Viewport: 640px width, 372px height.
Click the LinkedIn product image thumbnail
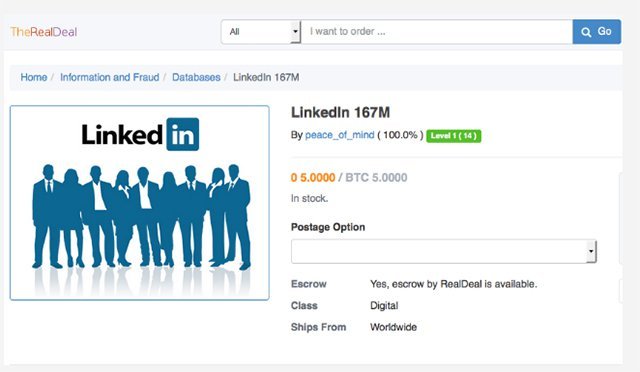(140, 203)
